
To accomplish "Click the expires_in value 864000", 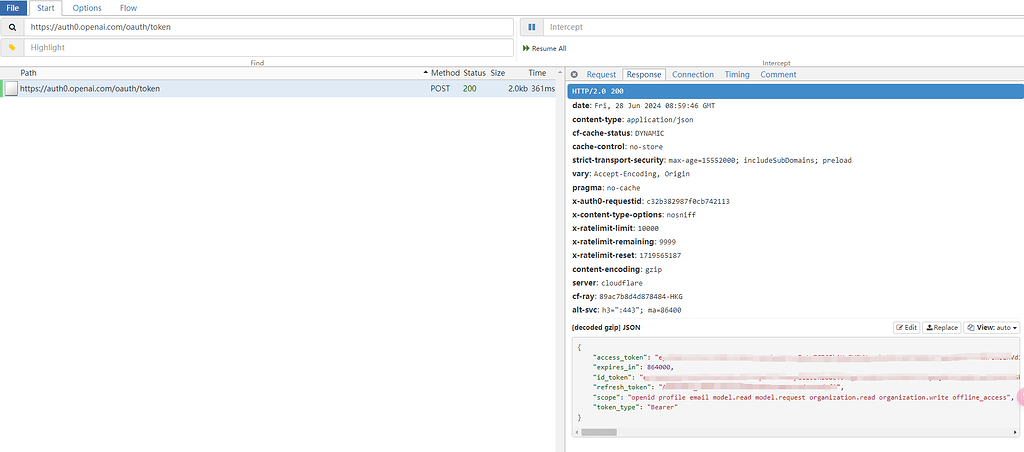I will coord(658,367).
